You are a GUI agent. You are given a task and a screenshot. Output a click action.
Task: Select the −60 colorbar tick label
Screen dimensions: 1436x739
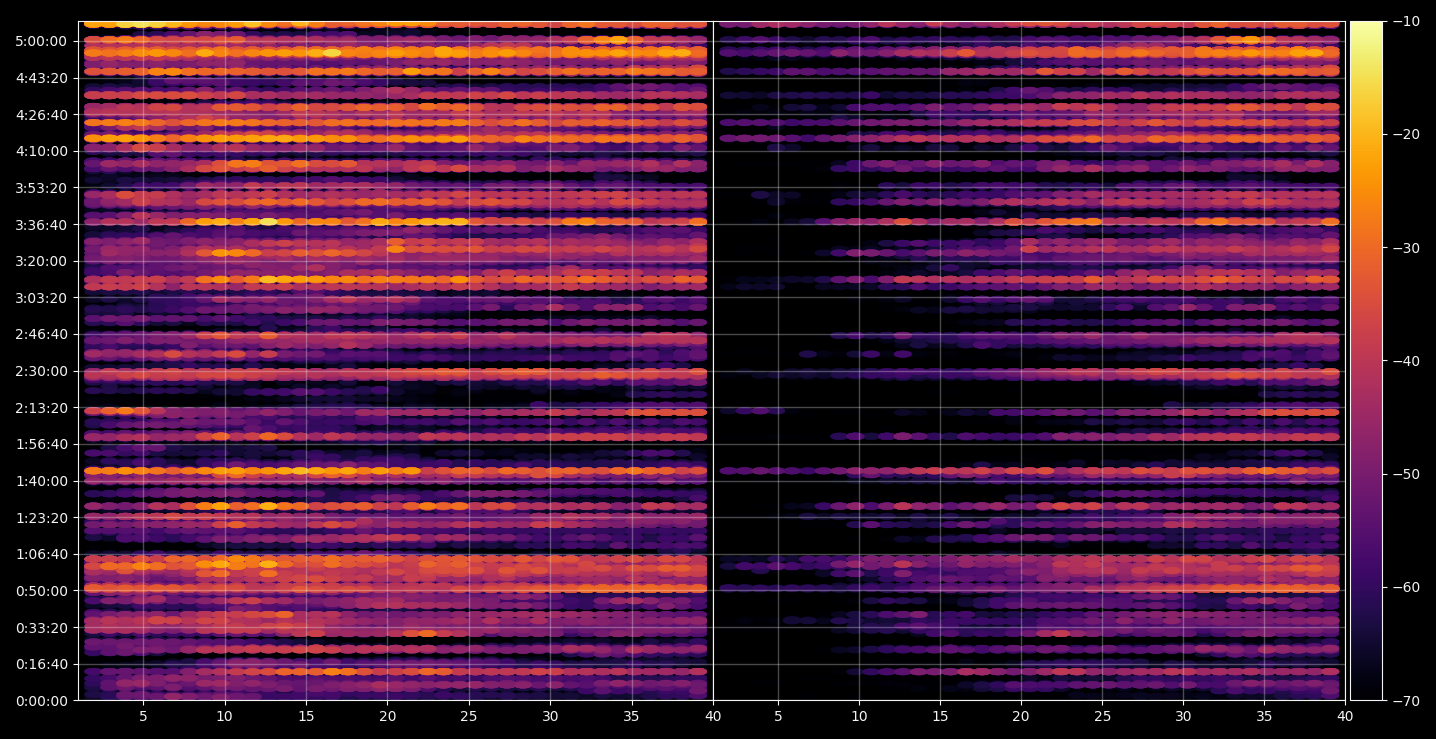pos(1406,587)
